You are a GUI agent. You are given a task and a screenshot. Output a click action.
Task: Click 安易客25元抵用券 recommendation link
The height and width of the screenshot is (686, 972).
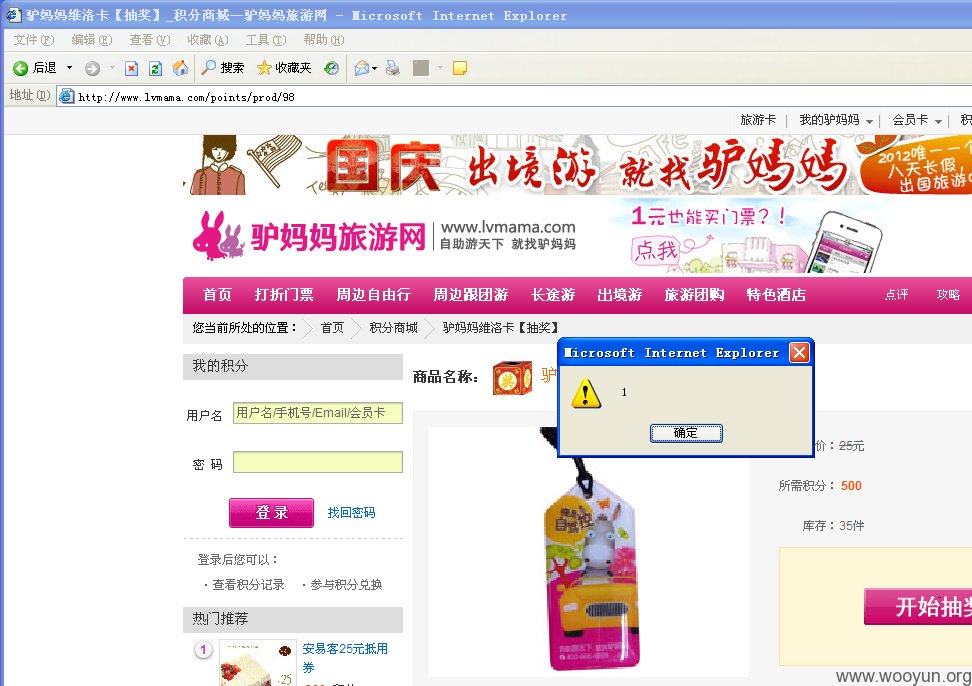[x=345, y=657]
